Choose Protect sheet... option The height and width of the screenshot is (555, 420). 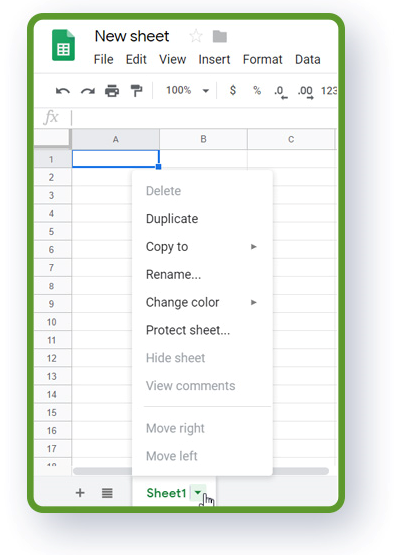coord(202,330)
